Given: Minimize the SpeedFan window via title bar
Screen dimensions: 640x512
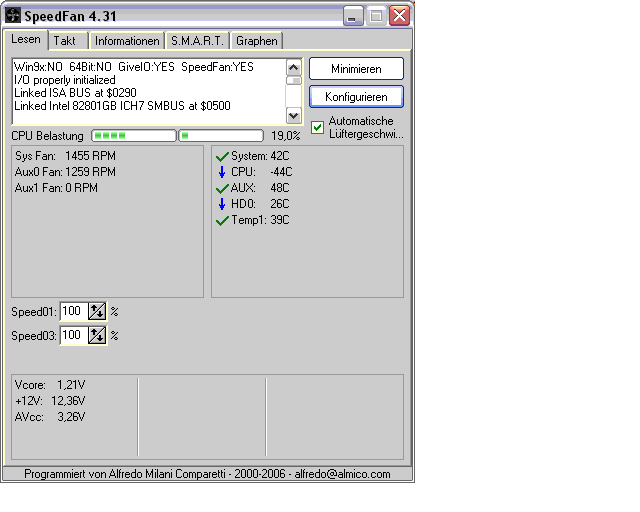Looking at the screenshot, I should click(x=353, y=16).
